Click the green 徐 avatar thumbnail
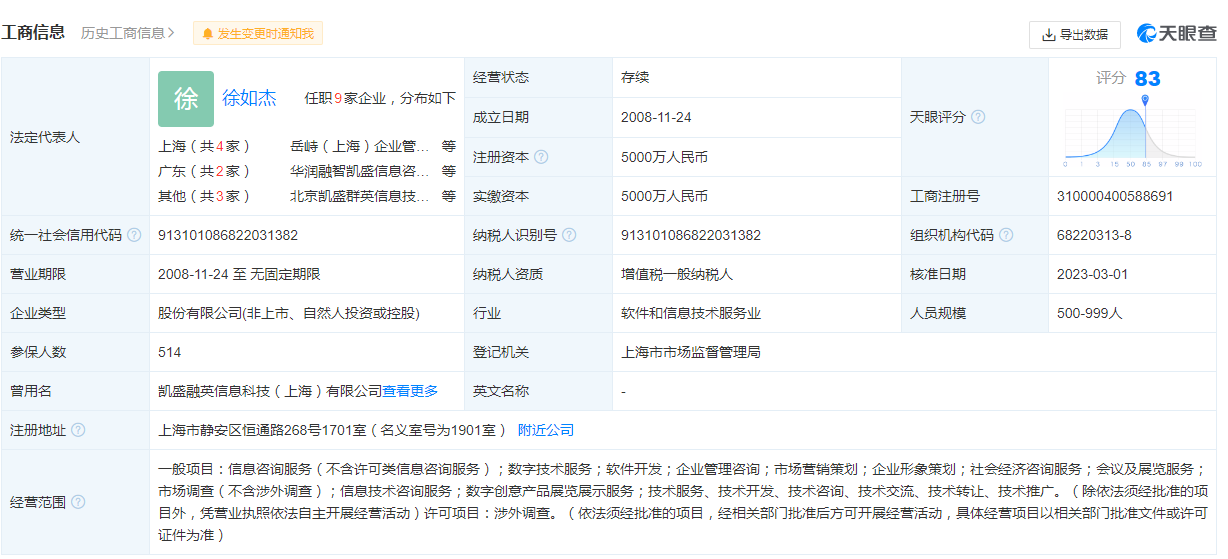Image resolution: width=1228 pixels, height=559 pixels. 186,98
